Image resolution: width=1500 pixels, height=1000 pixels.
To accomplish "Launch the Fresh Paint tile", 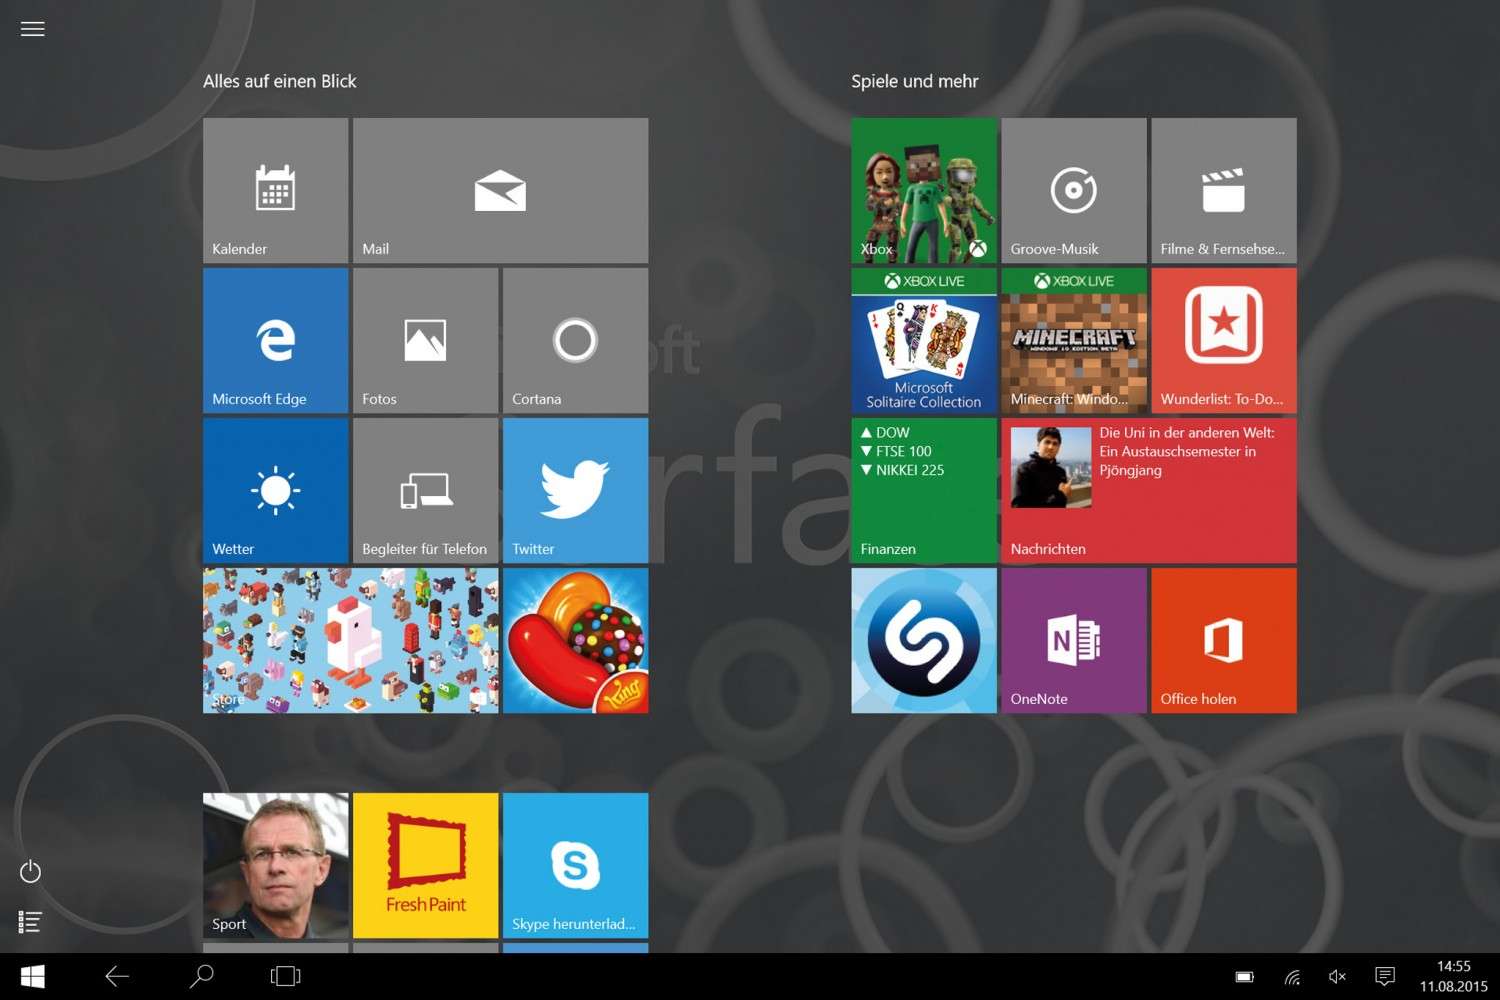I will [x=425, y=865].
